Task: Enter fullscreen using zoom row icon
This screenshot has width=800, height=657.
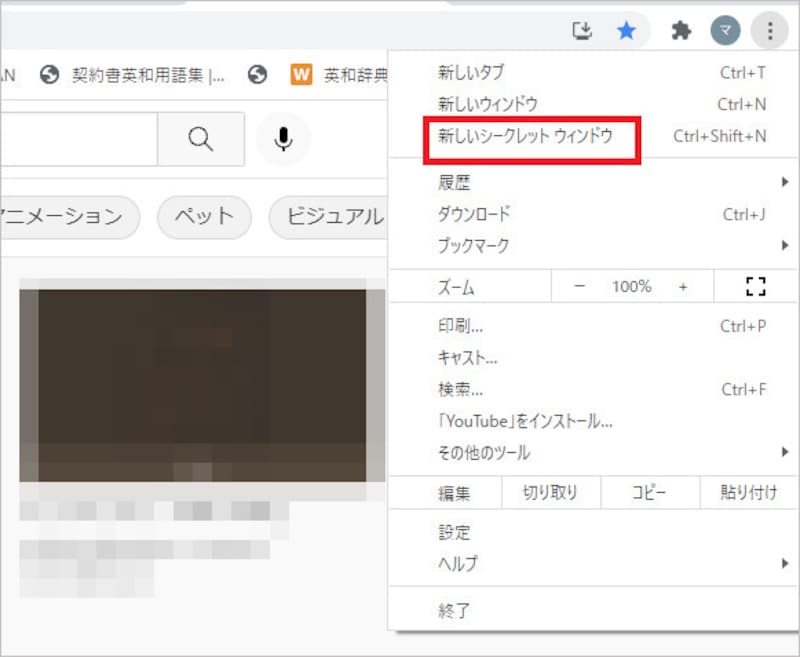Action: coord(755,287)
